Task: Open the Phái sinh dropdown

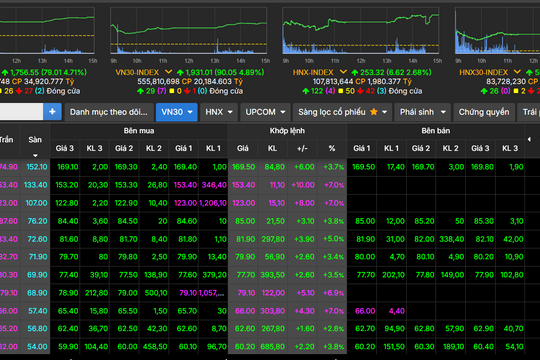Action: point(422,112)
